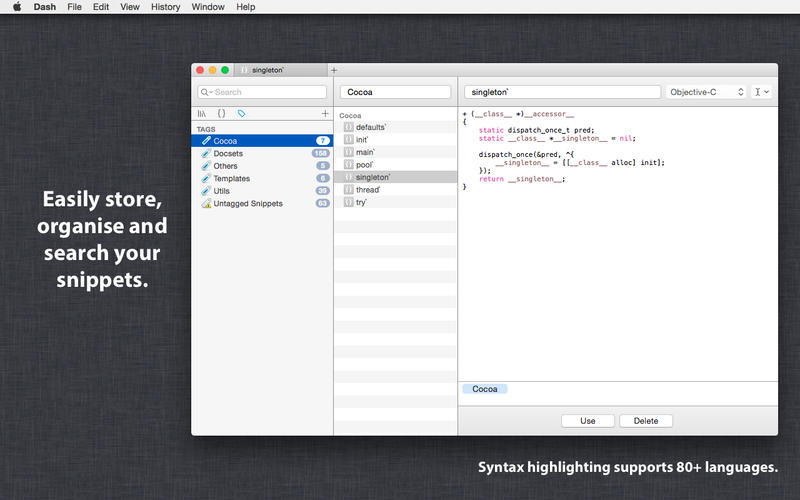Open the Window menu

(x=208, y=7)
